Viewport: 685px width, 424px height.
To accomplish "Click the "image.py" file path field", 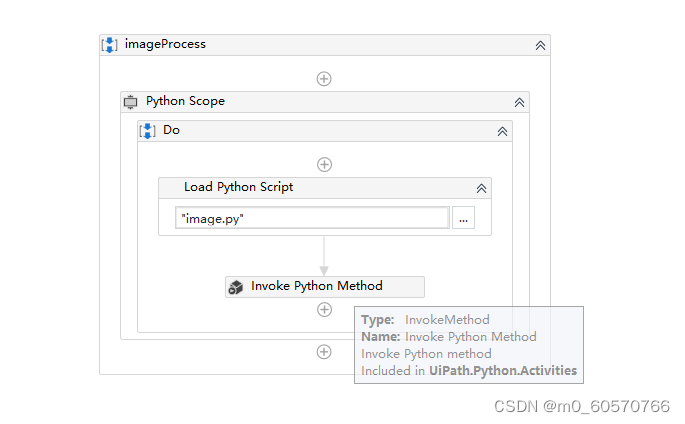I will pos(312,218).
